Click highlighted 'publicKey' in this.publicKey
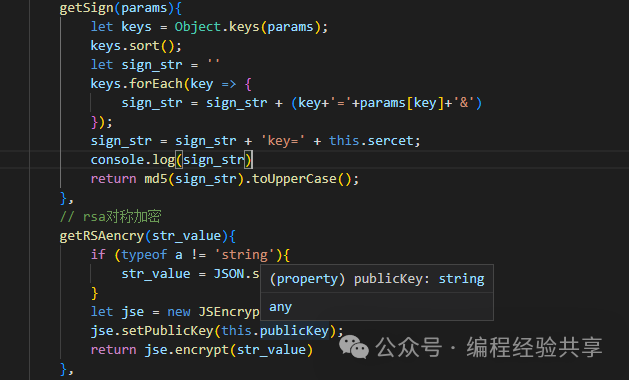Screen dimensions: 629x380 (294, 331)
